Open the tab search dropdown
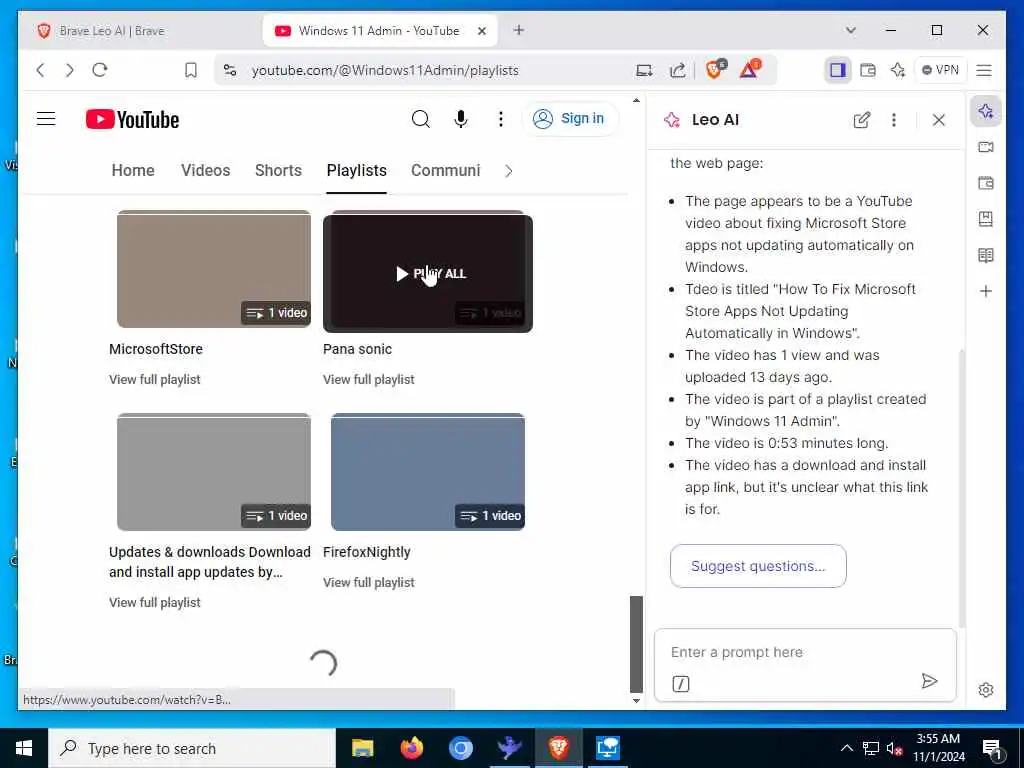The height and width of the screenshot is (768, 1024). 850,30
